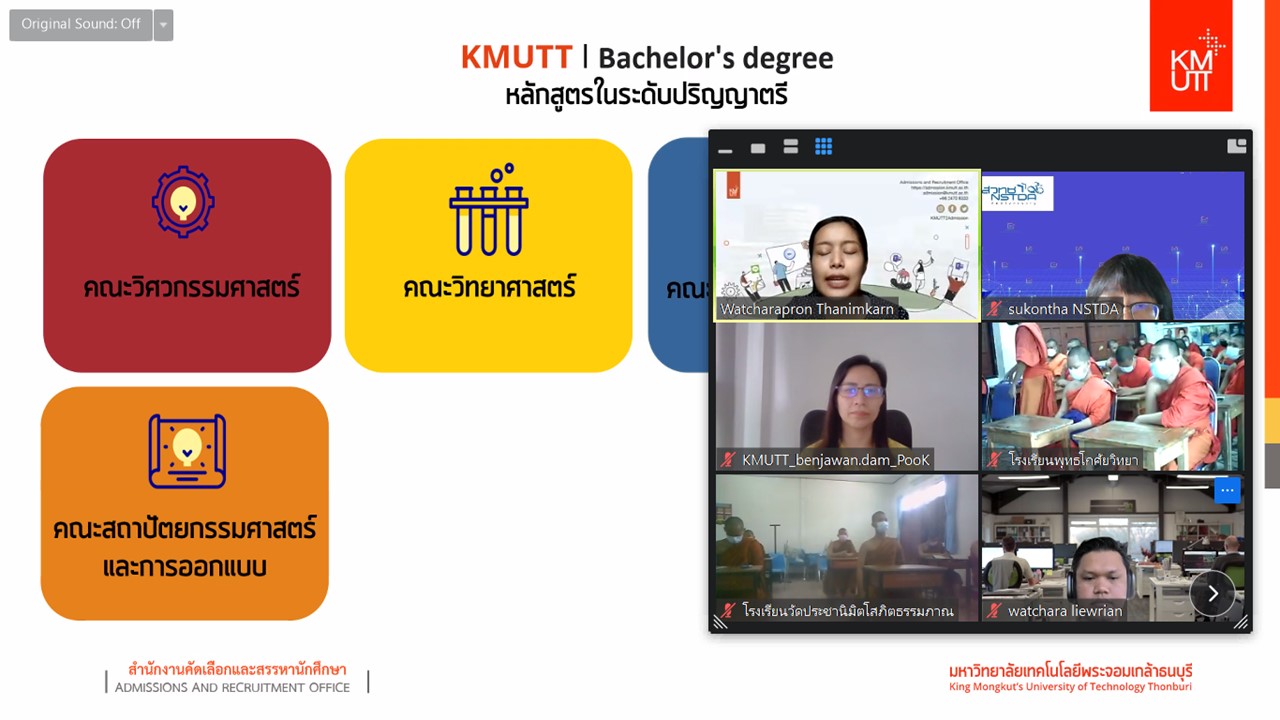Image resolution: width=1280 pixels, height=720 pixels.
Task: Click the 'หลักสูตรในระดับปริญญาตรี' subtitle text
Action: coord(647,97)
